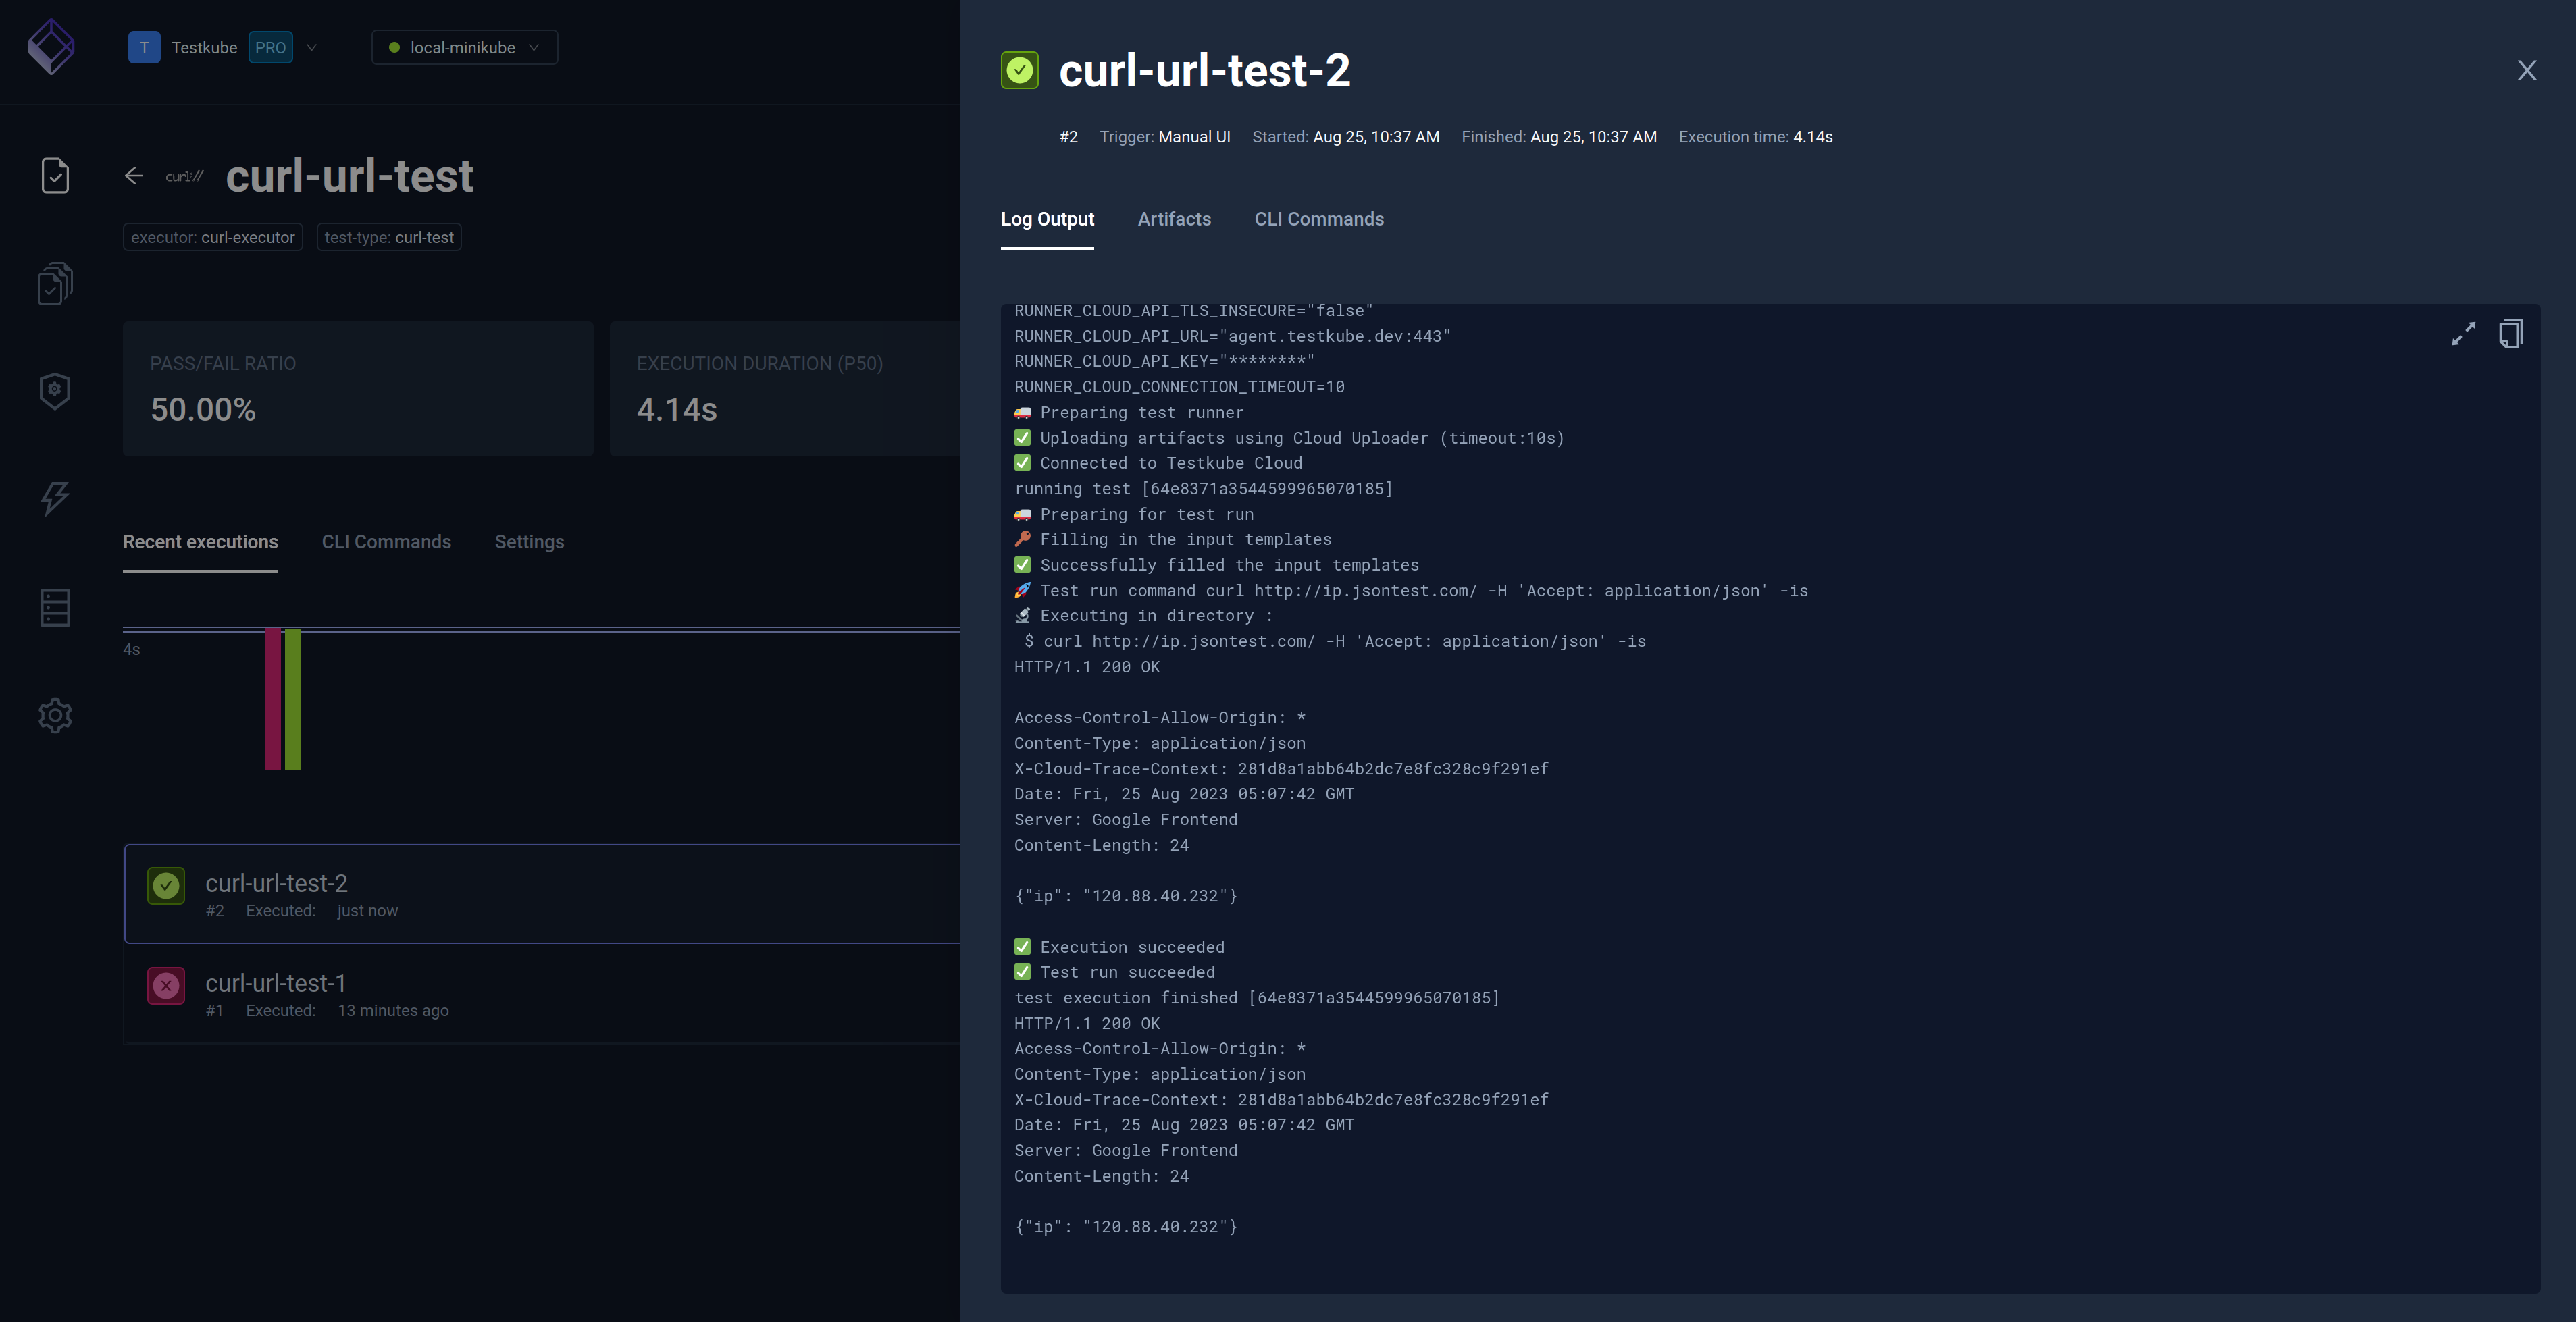
Task: Go back using the arrow icon
Action: coord(134,176)
